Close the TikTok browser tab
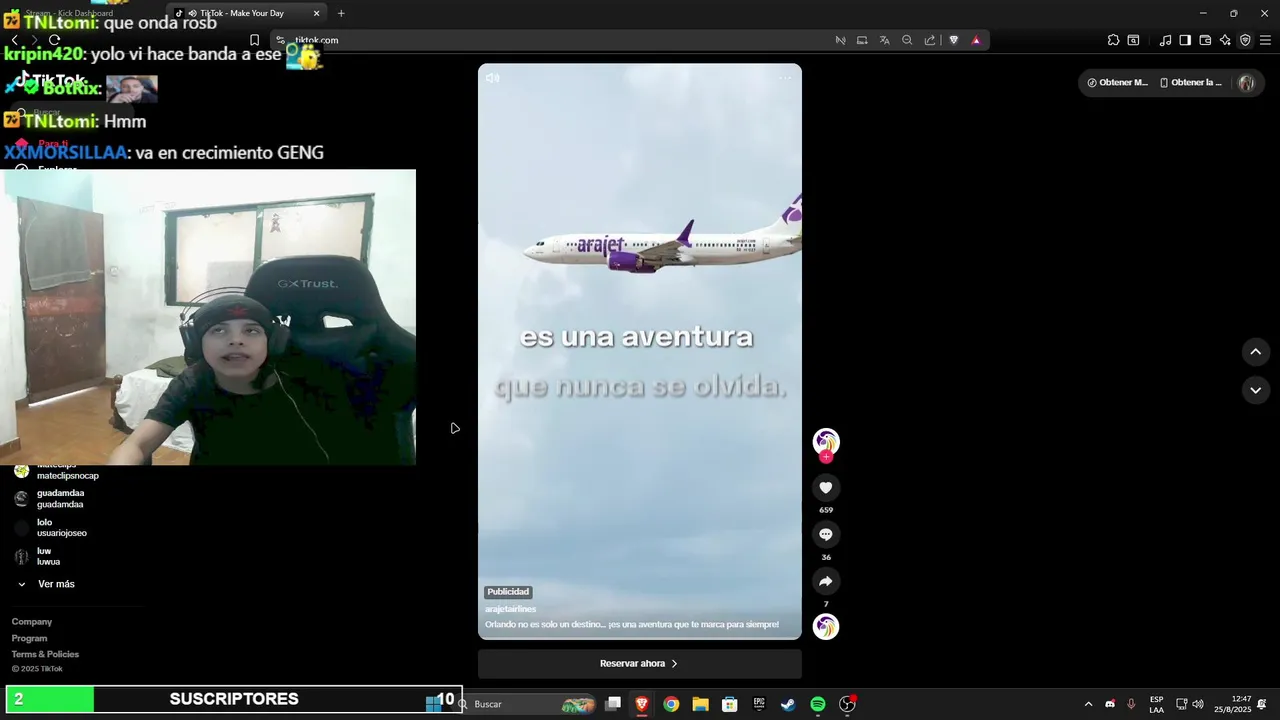Screen dimensions: 1280x720 point(317,13)
